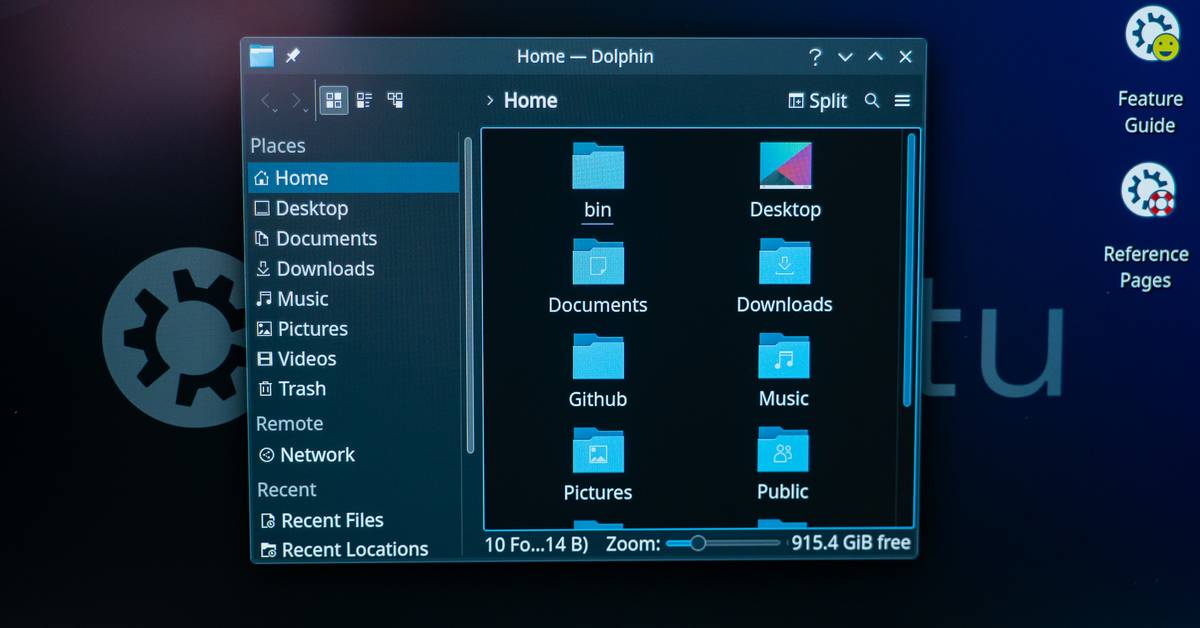Screen dimensions: 1200x628
Task: Open the Music folder icon
Action: coord(784,358)
